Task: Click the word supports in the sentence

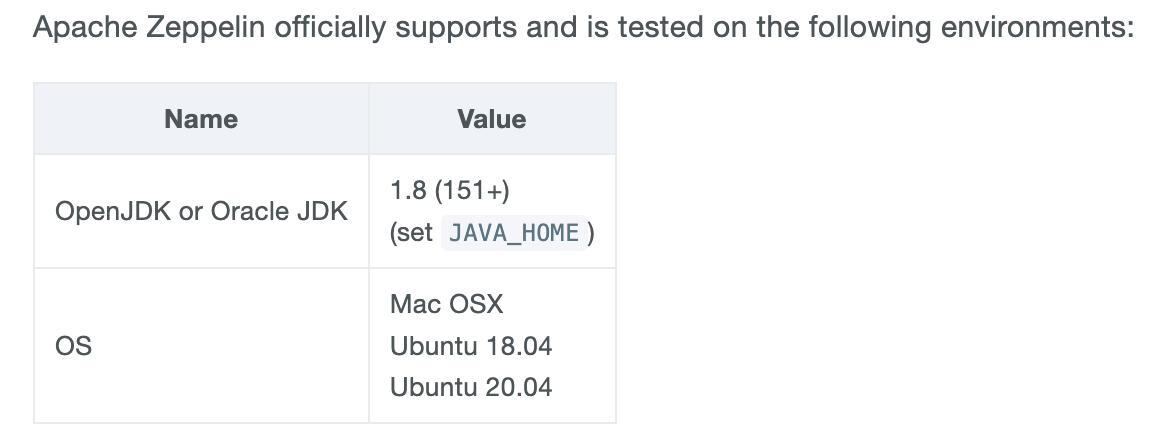Action: (x=456, y=28)
